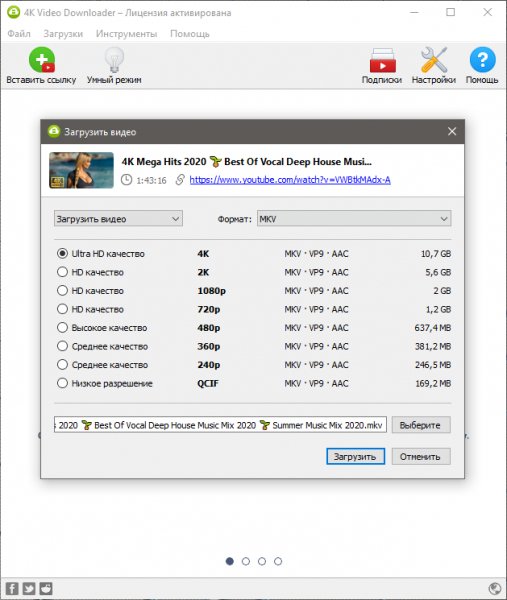
Task: Click the Загрузить download button
Action: pos(355,457)
